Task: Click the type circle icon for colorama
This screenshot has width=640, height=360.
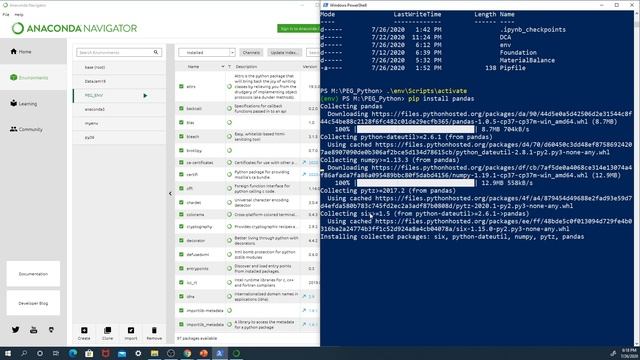Action: click(229, 214)
